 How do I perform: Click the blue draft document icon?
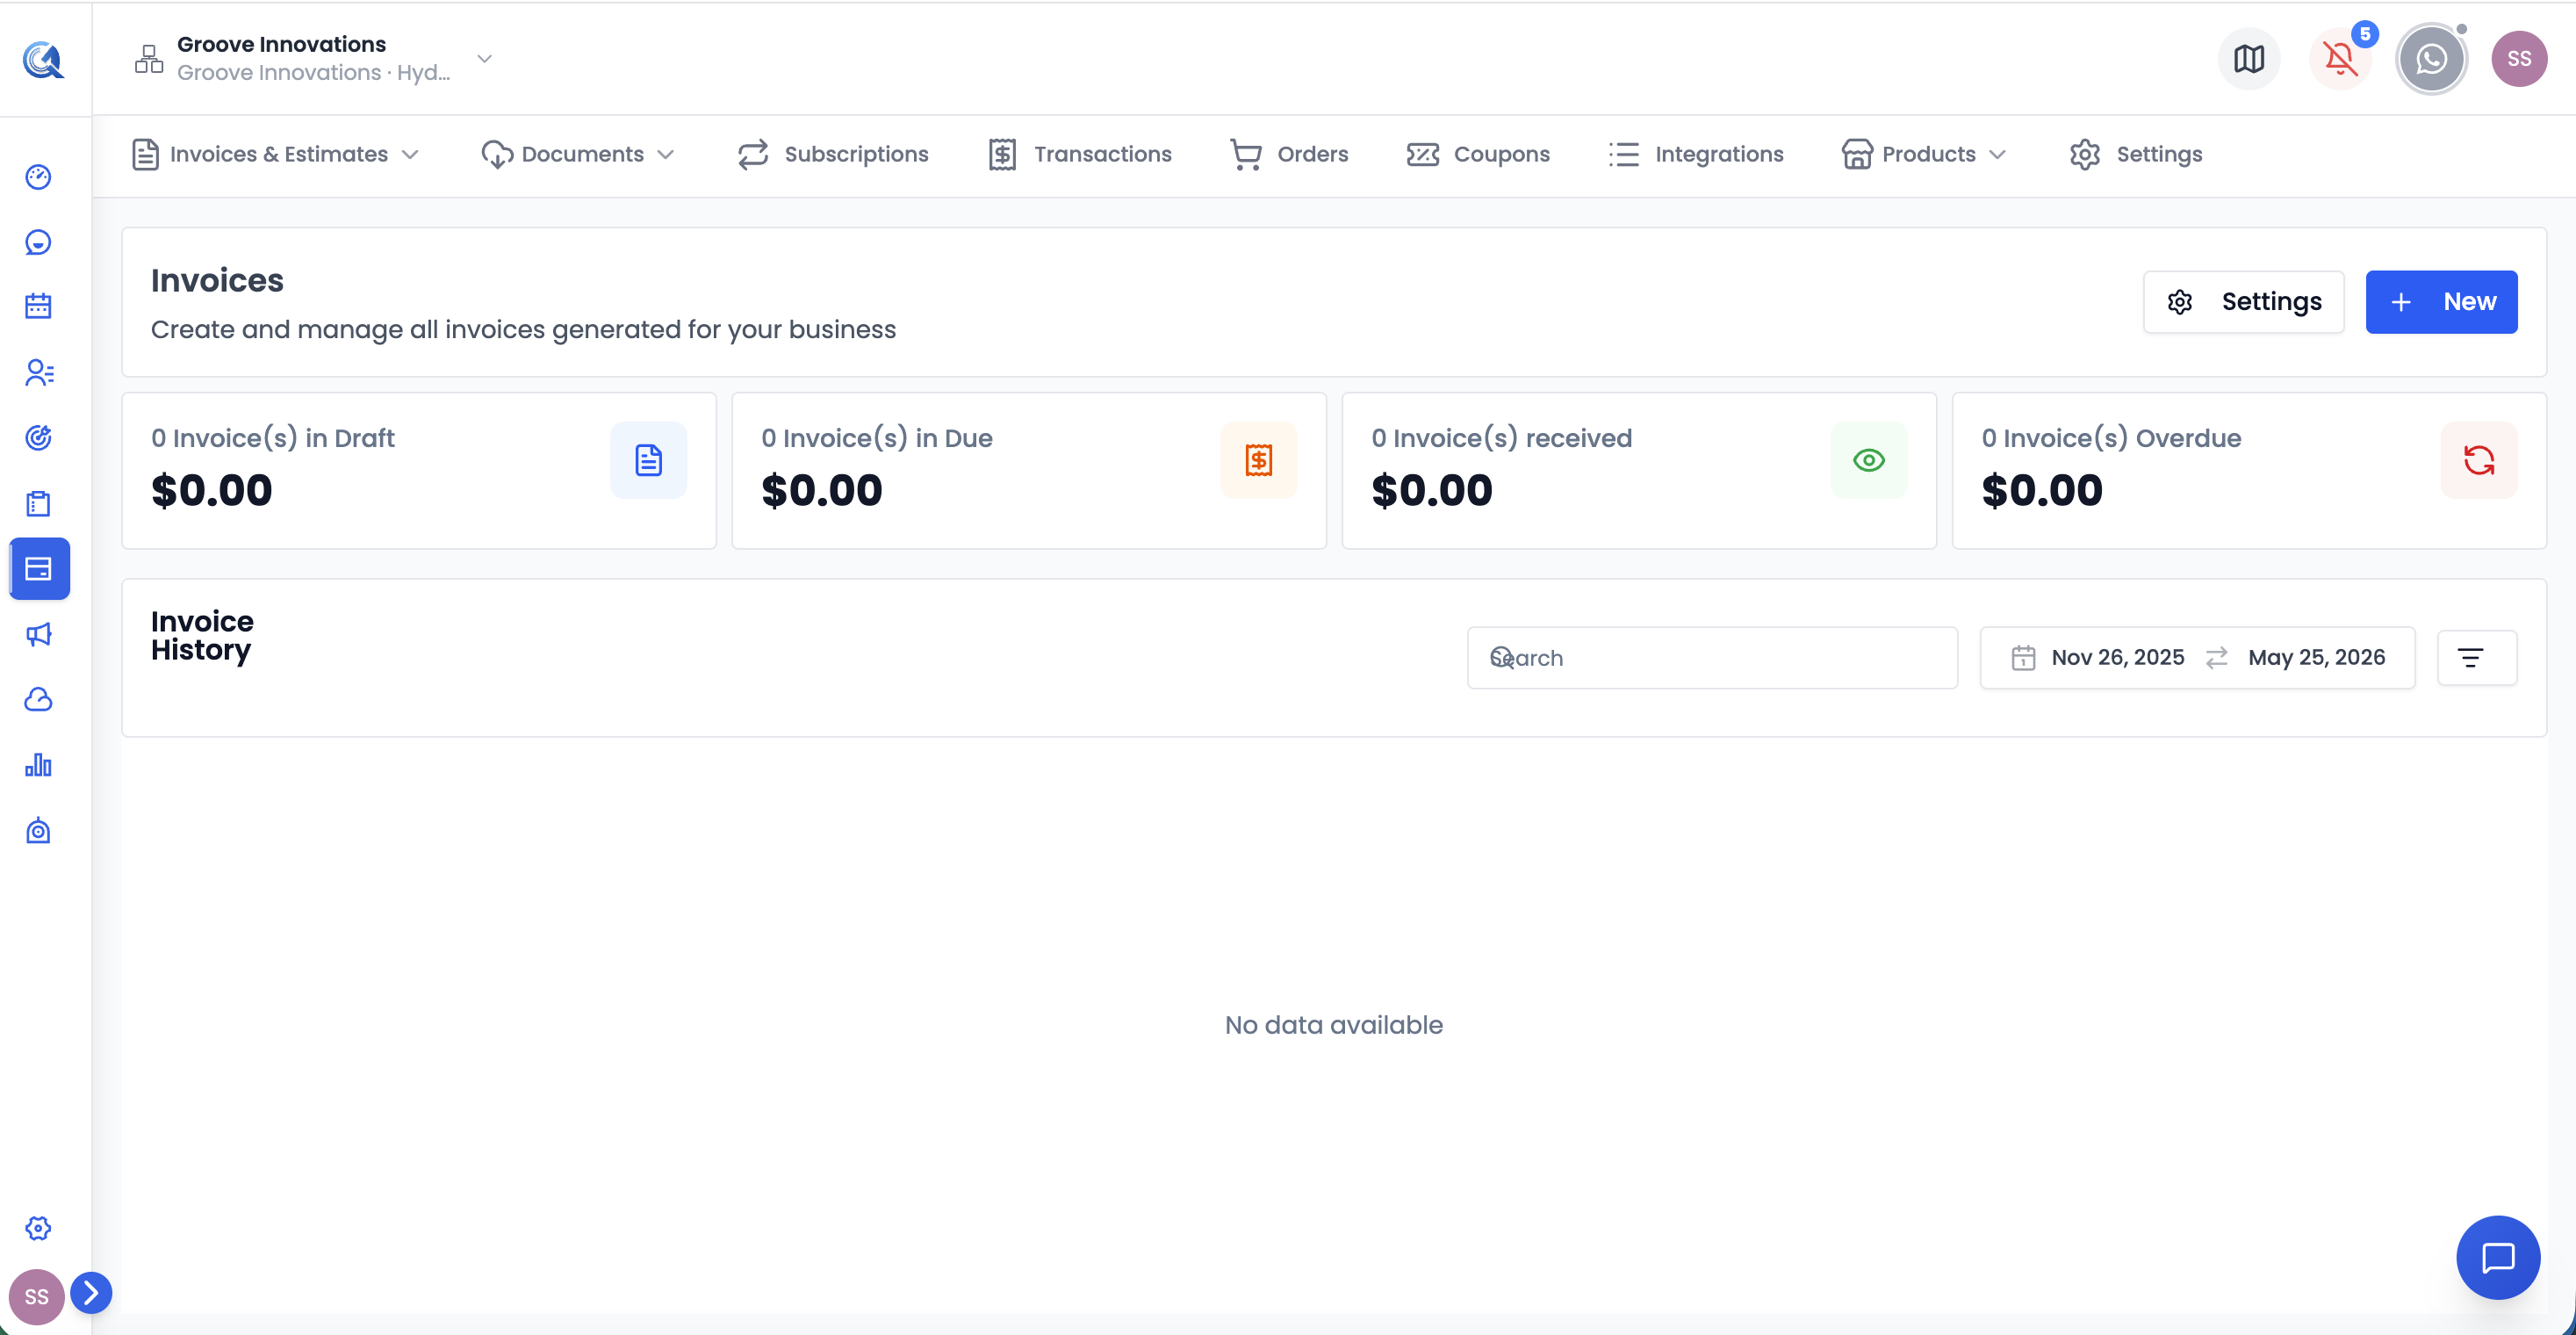(649, 460)
